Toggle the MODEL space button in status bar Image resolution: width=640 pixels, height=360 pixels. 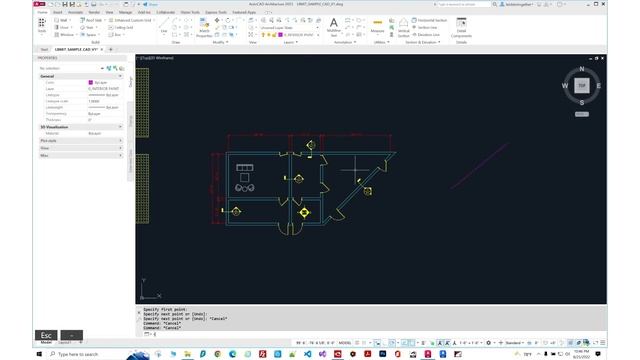point(345,343)
